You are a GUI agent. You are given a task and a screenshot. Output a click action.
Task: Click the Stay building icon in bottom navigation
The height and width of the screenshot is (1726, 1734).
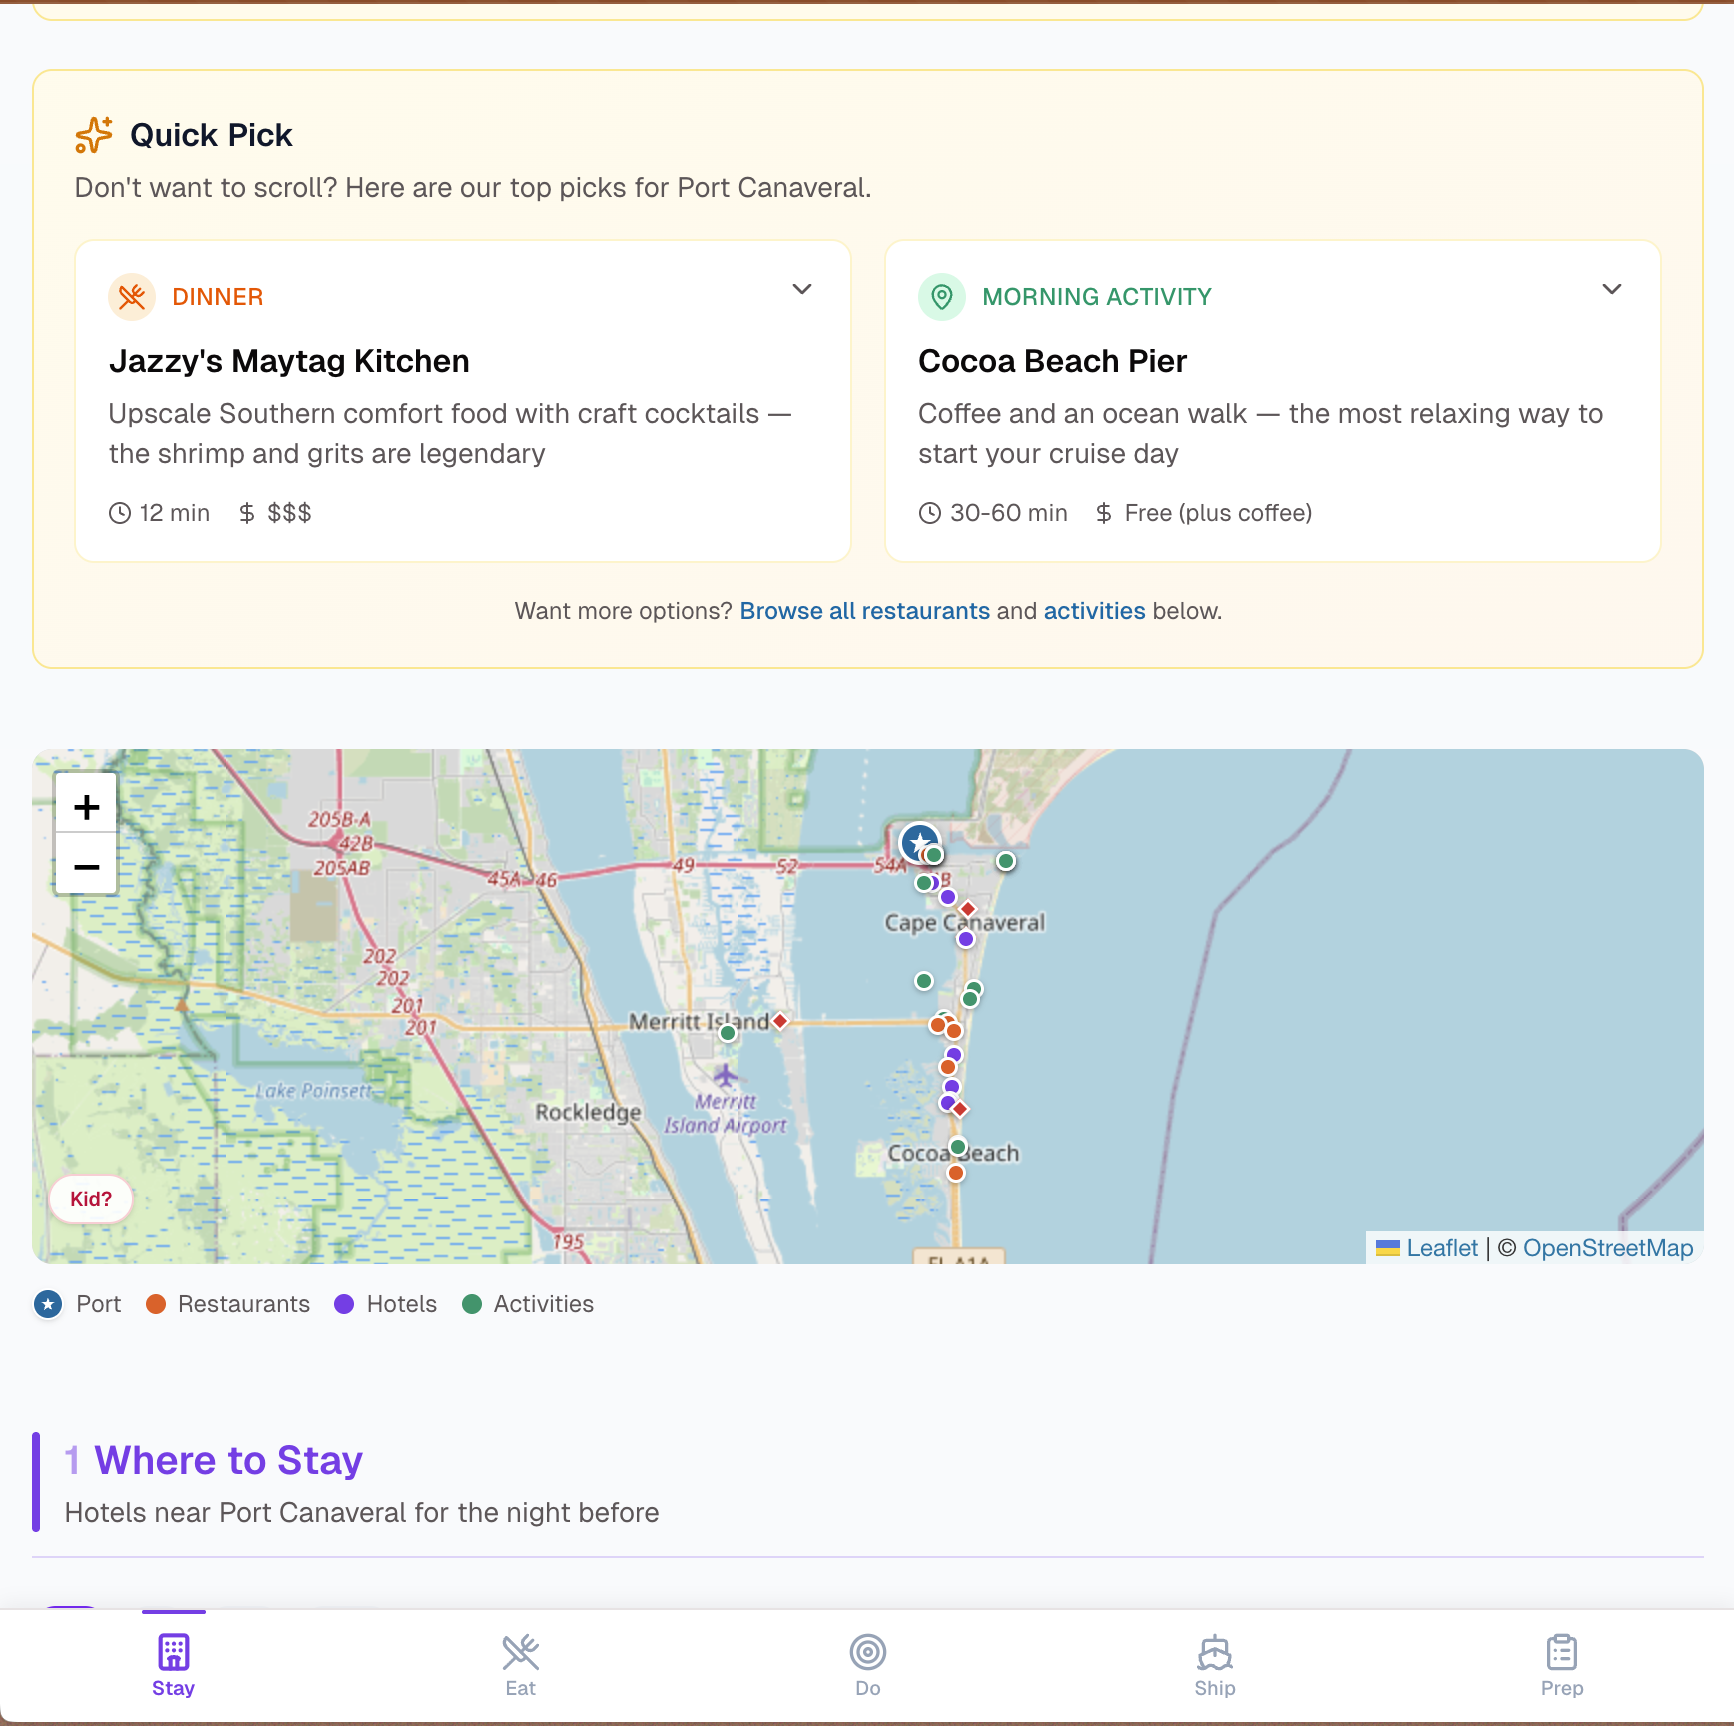coord(173,1652)
